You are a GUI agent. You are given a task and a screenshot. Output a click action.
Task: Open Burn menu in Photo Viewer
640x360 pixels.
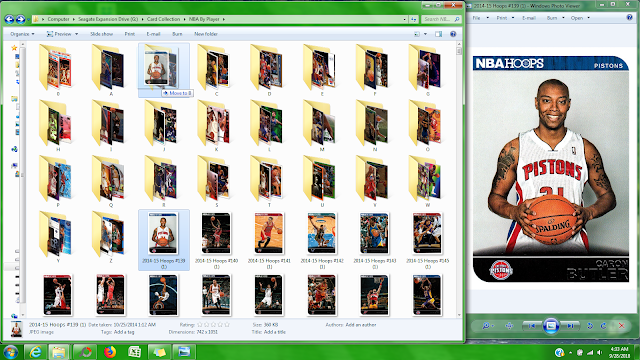(x=552, y=18)
